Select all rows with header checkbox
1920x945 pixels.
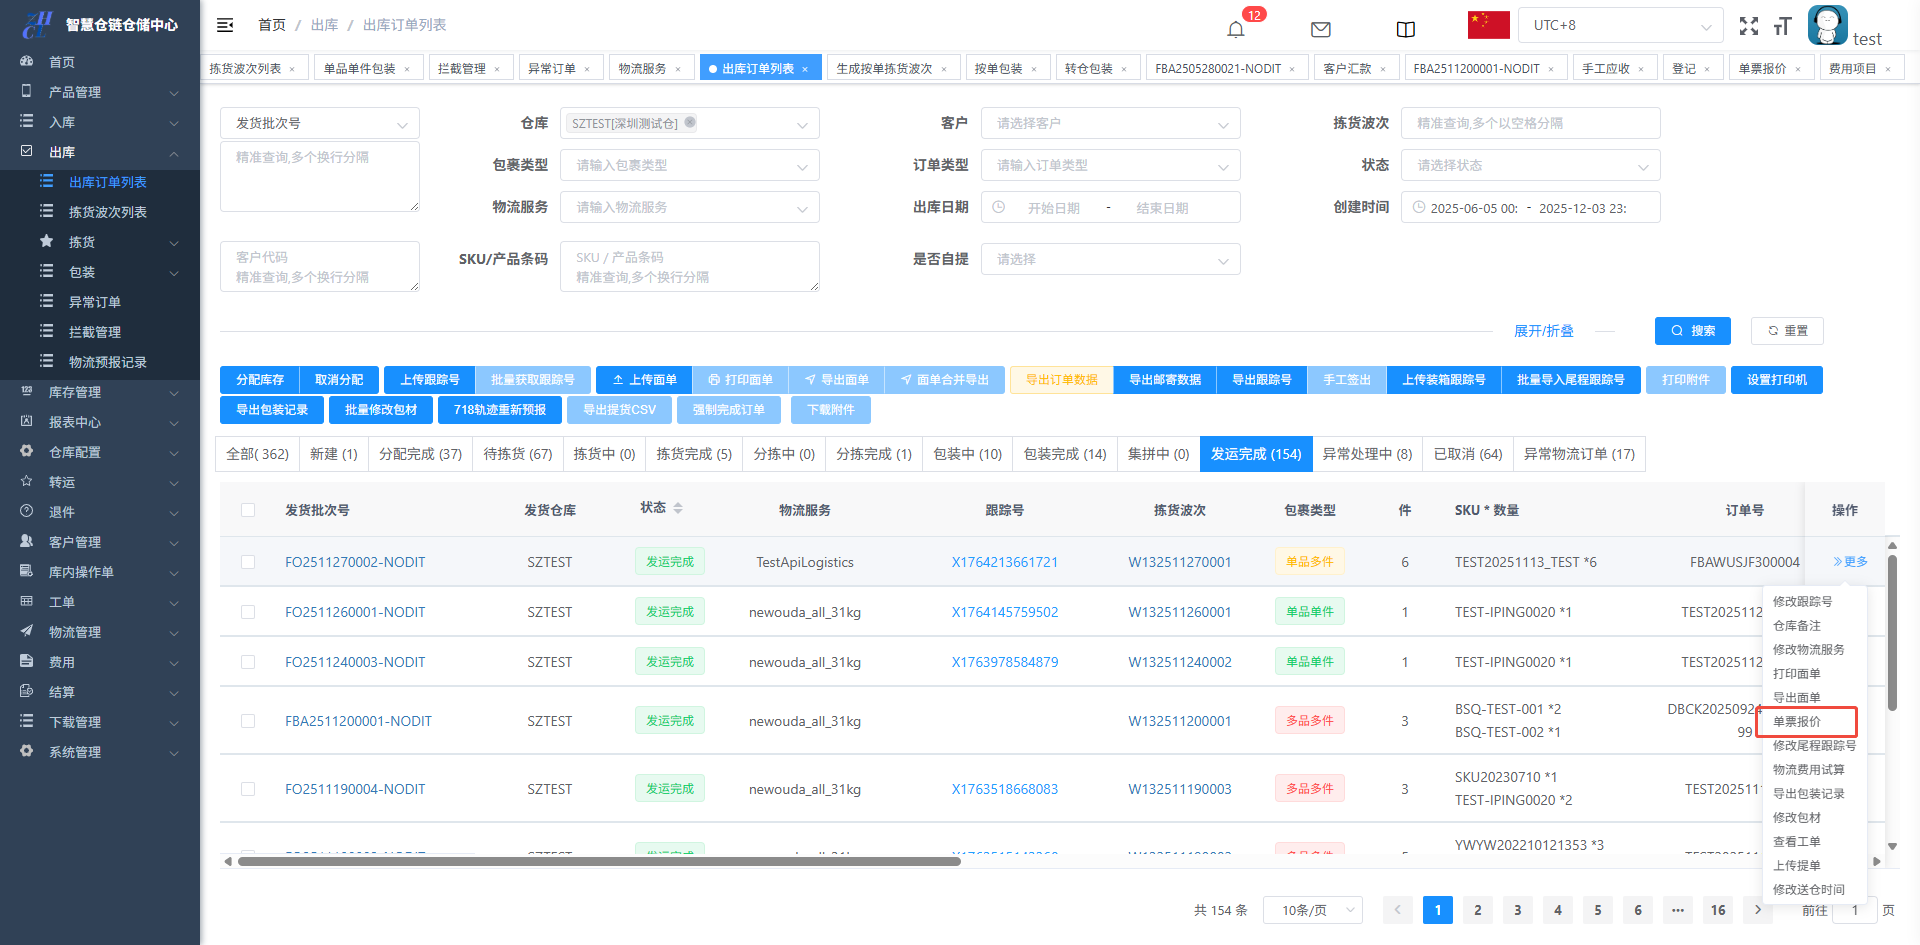(248, 510)
